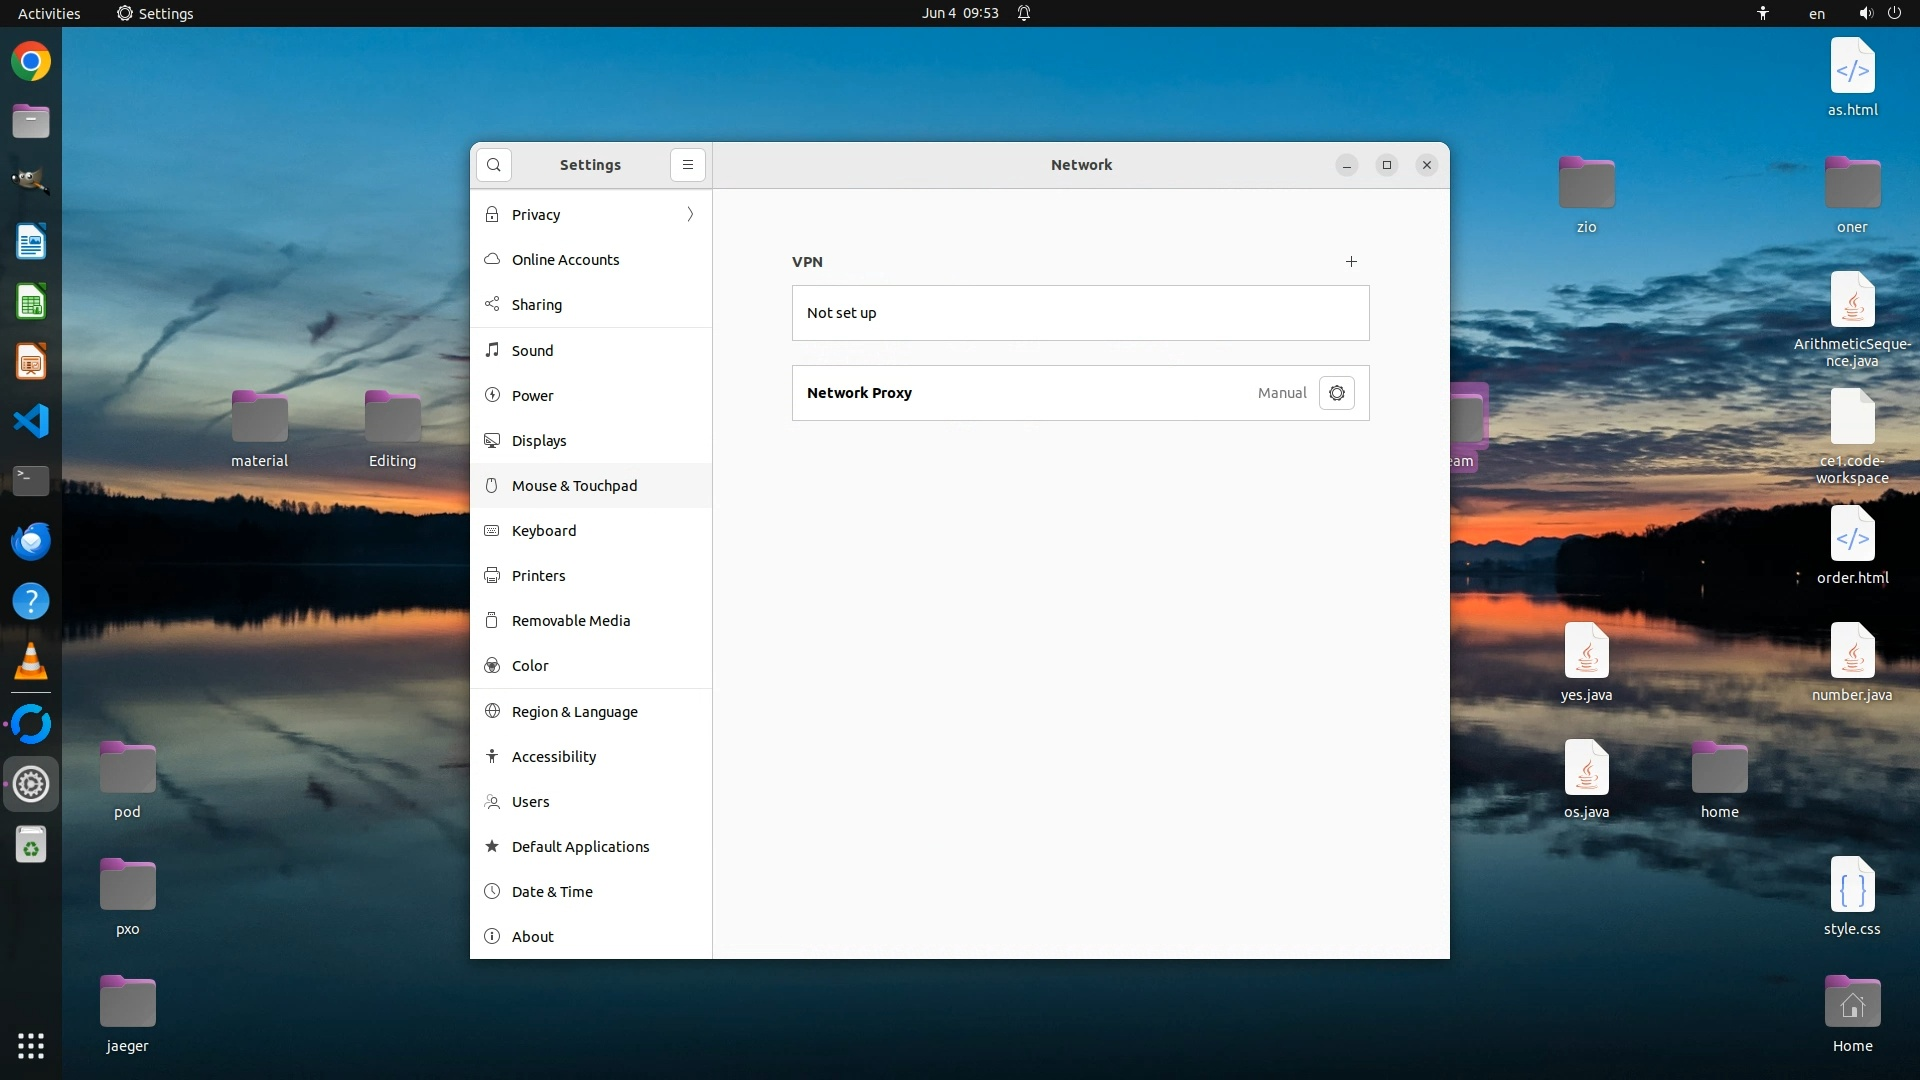The height and width of the screenshot is (1080, 1920).
Task: Open Online Accounts settings
Action: [565, 260]
